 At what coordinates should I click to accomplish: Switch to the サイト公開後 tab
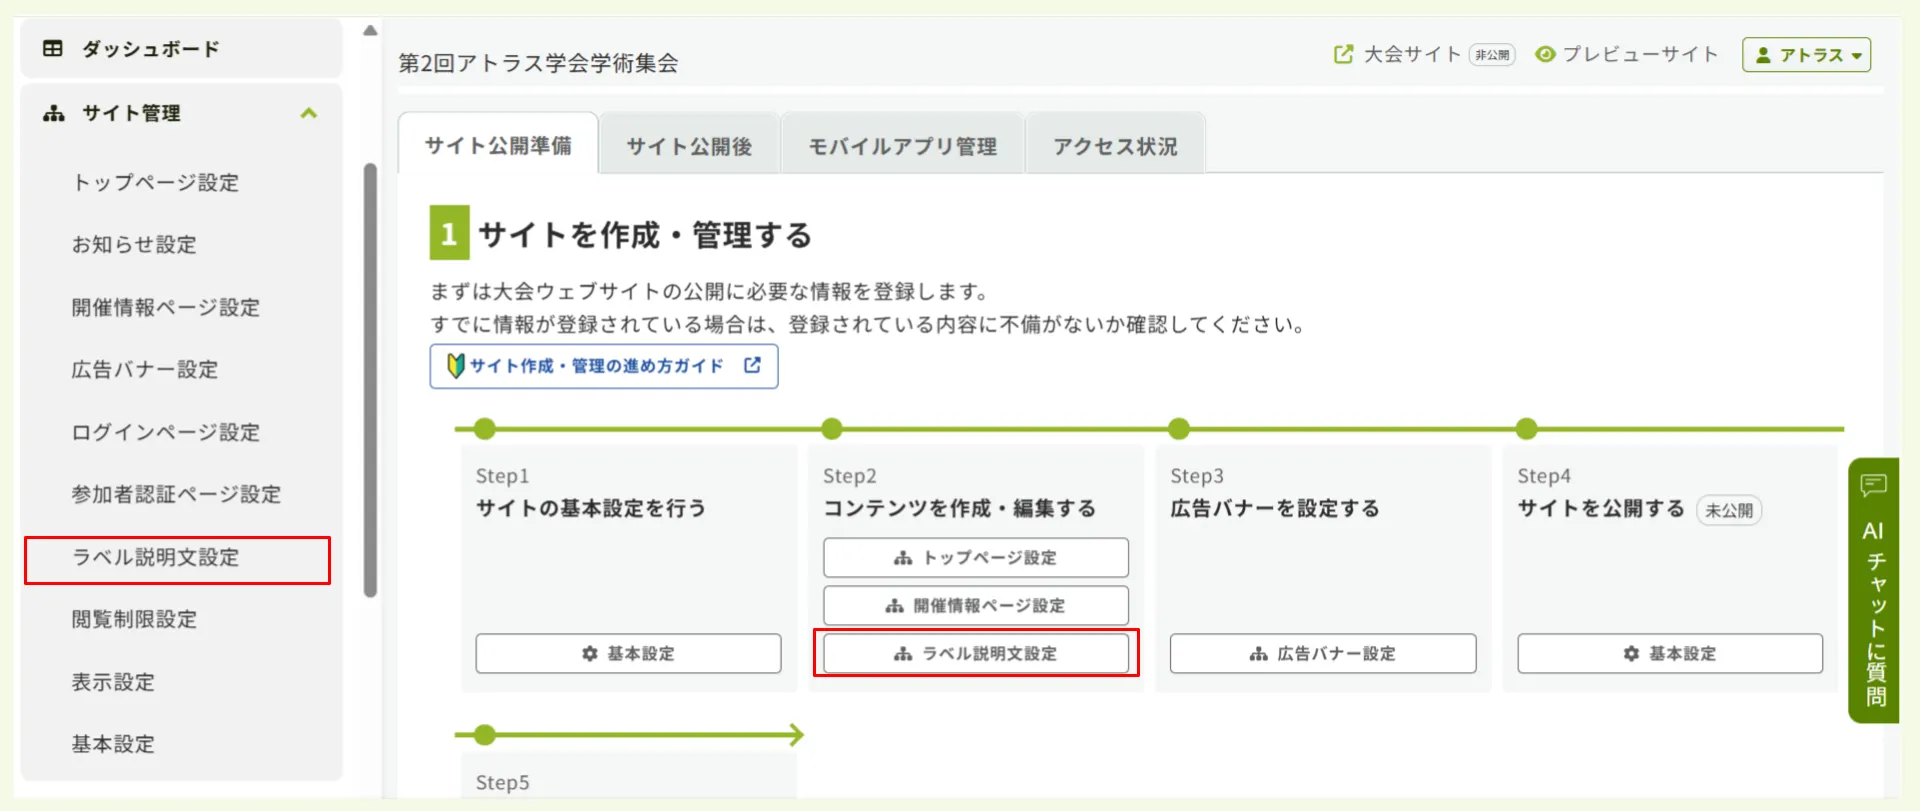click(x=689, y=146)
